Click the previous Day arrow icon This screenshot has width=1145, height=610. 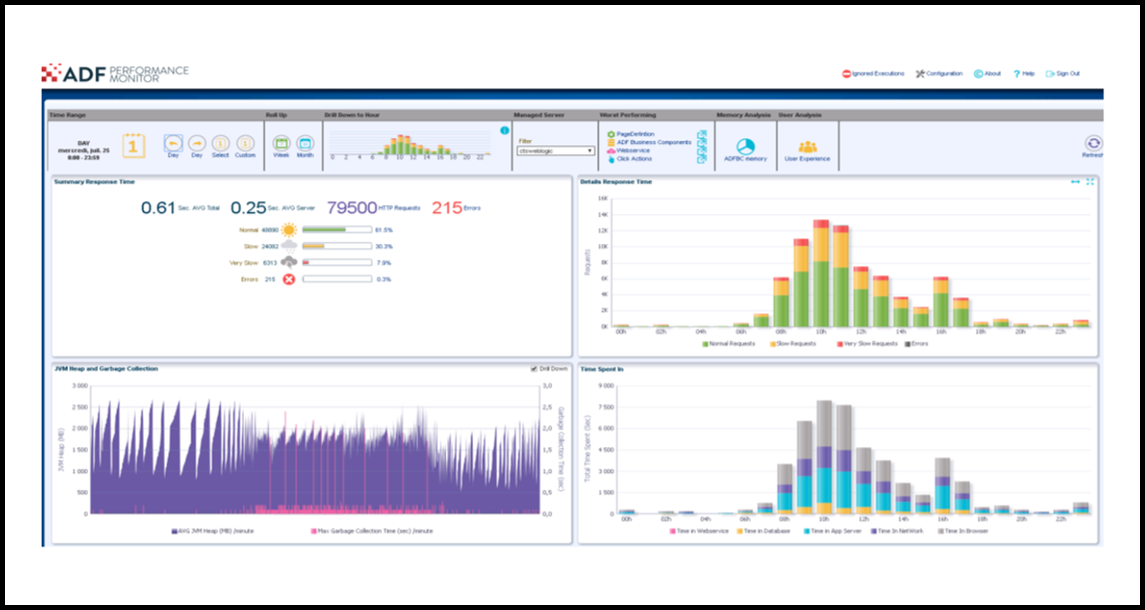click(173, 144)
